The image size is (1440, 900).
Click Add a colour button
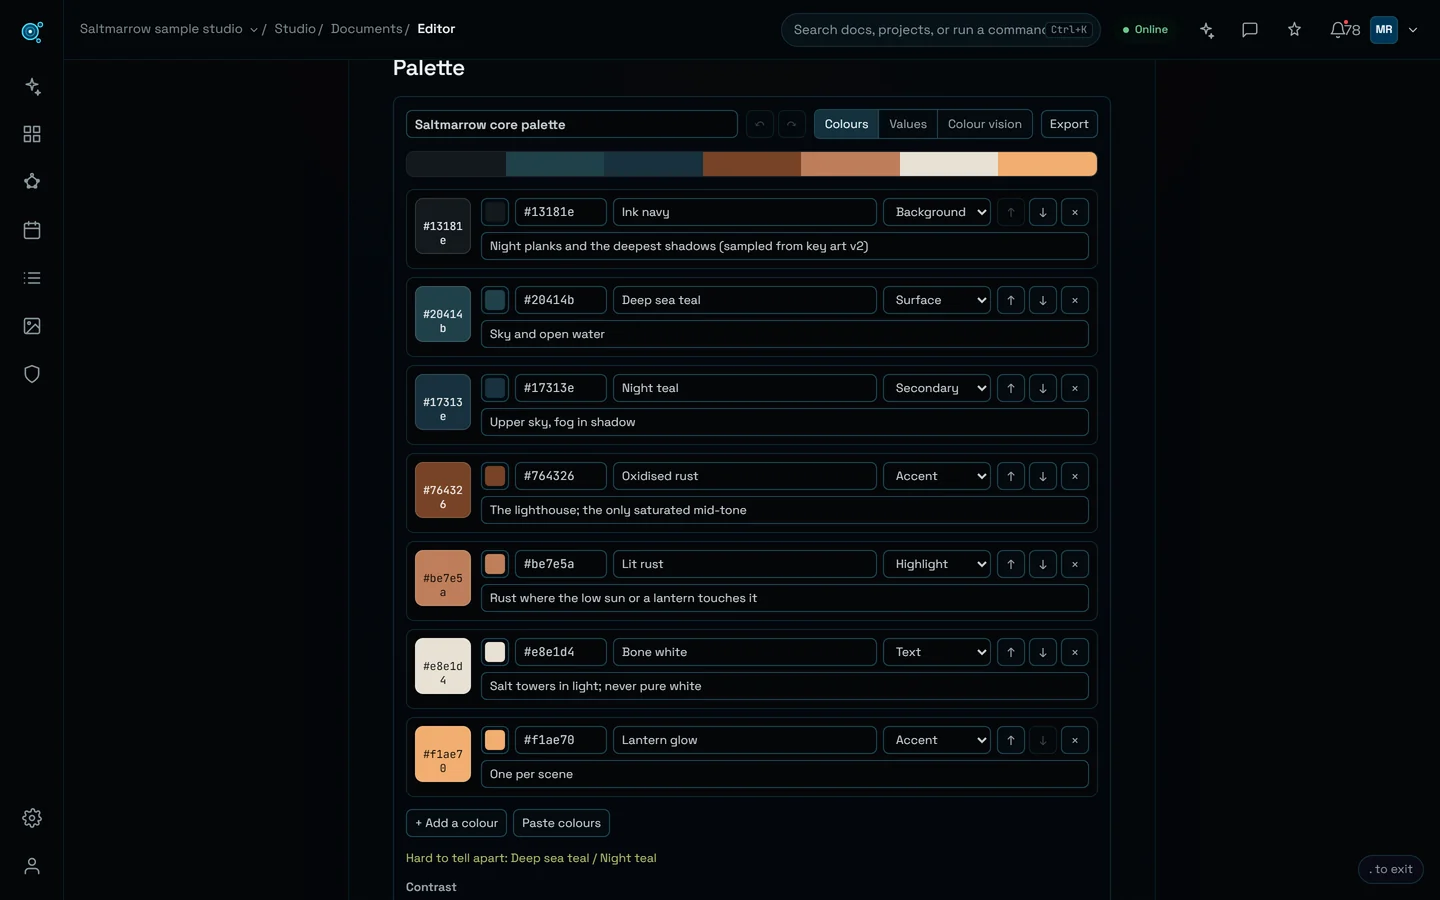click(x=456, y=823)
